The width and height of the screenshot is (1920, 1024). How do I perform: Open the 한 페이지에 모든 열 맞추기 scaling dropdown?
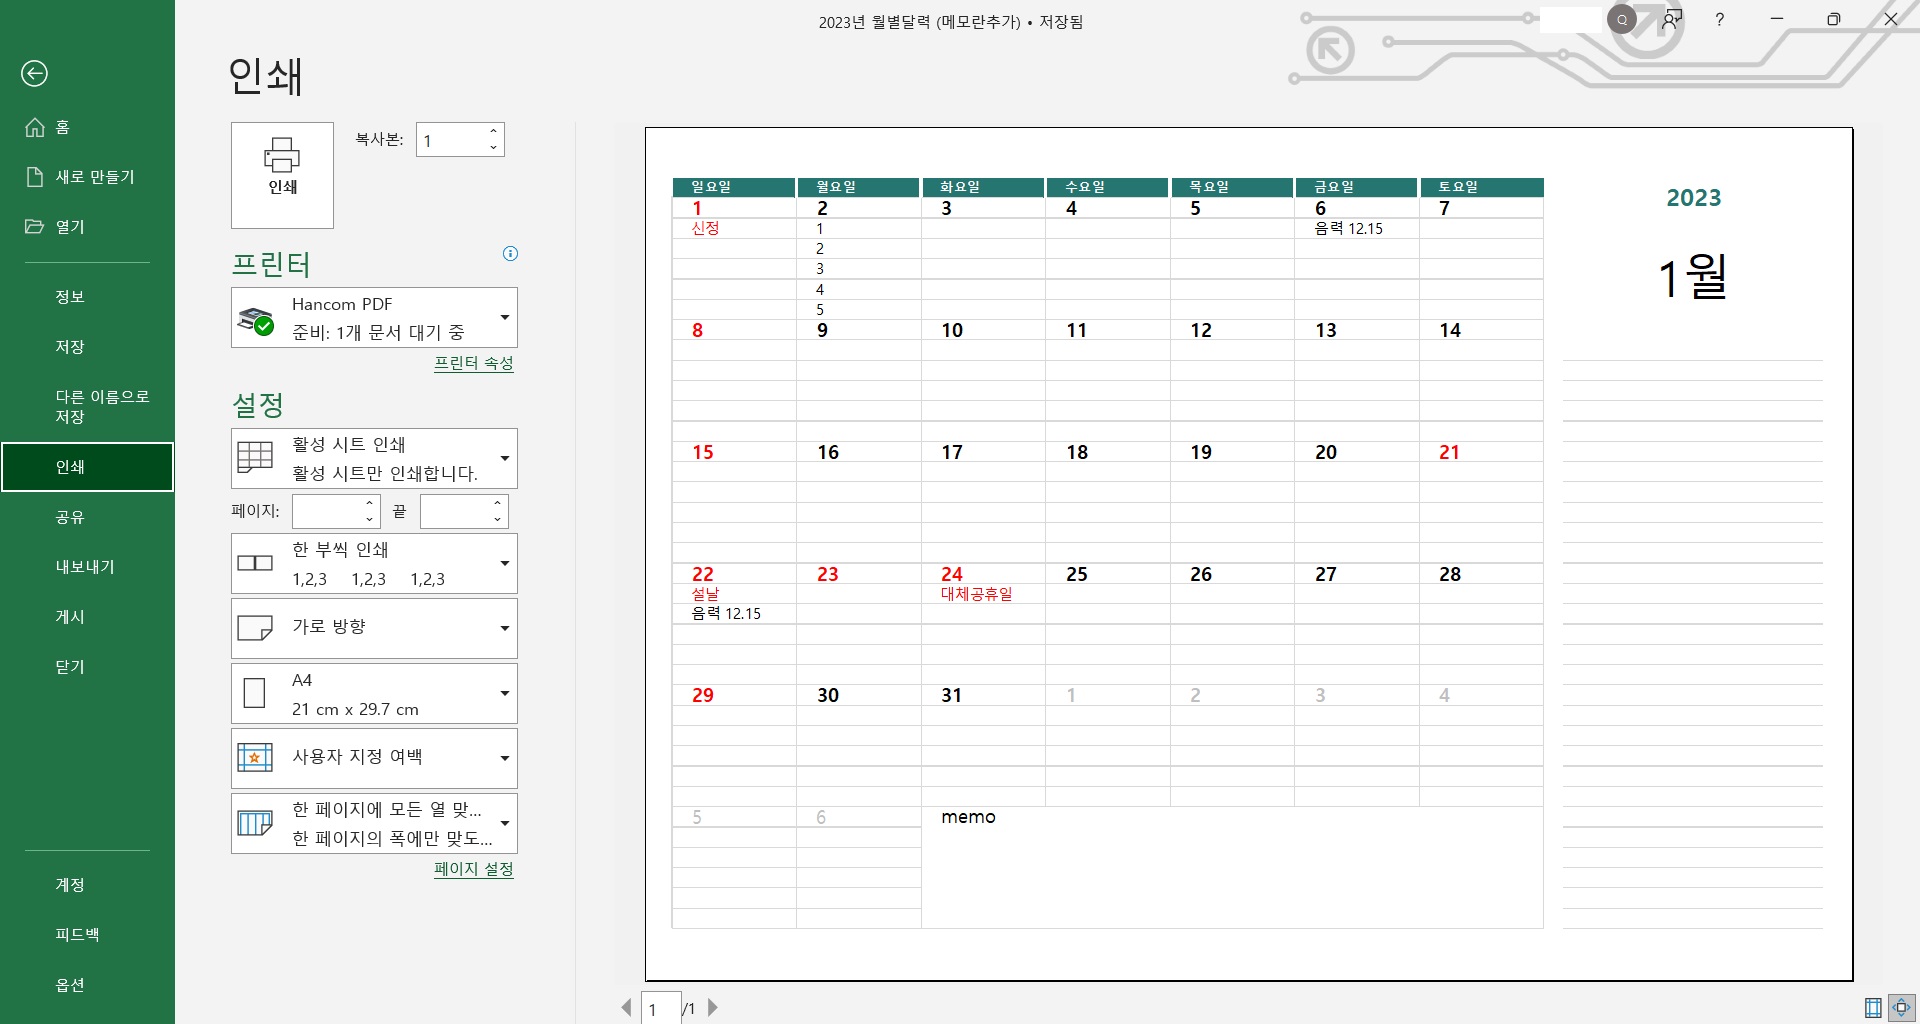click(x=374, y=823)
